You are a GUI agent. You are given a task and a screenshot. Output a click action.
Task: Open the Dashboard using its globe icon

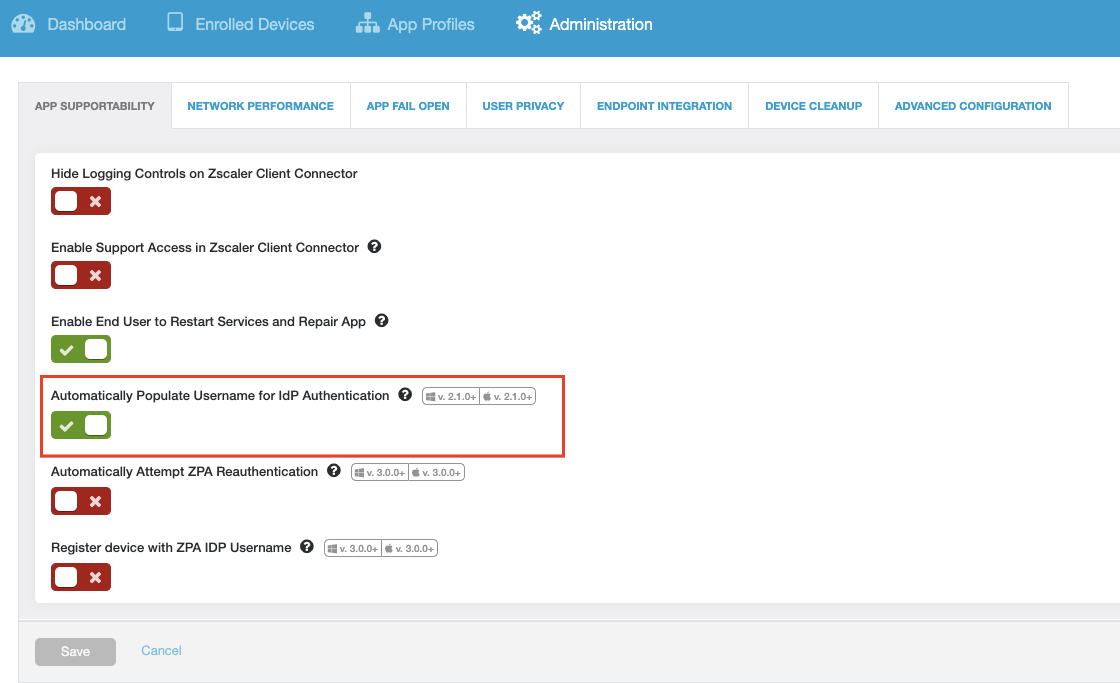[x=22, y=22]
